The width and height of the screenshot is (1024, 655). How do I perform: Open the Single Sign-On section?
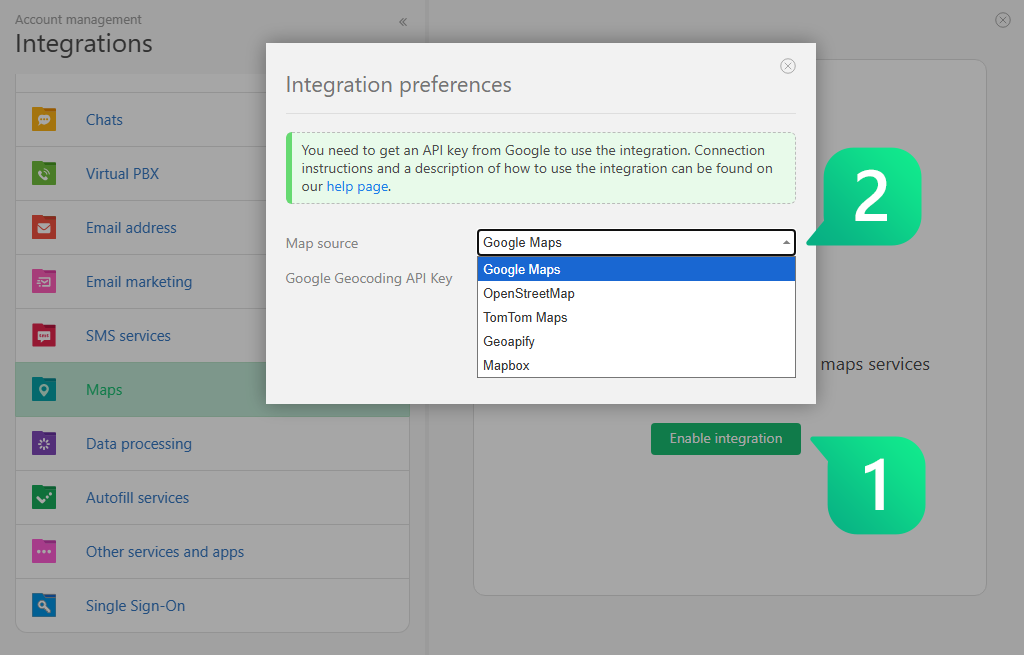click(212, 605)
